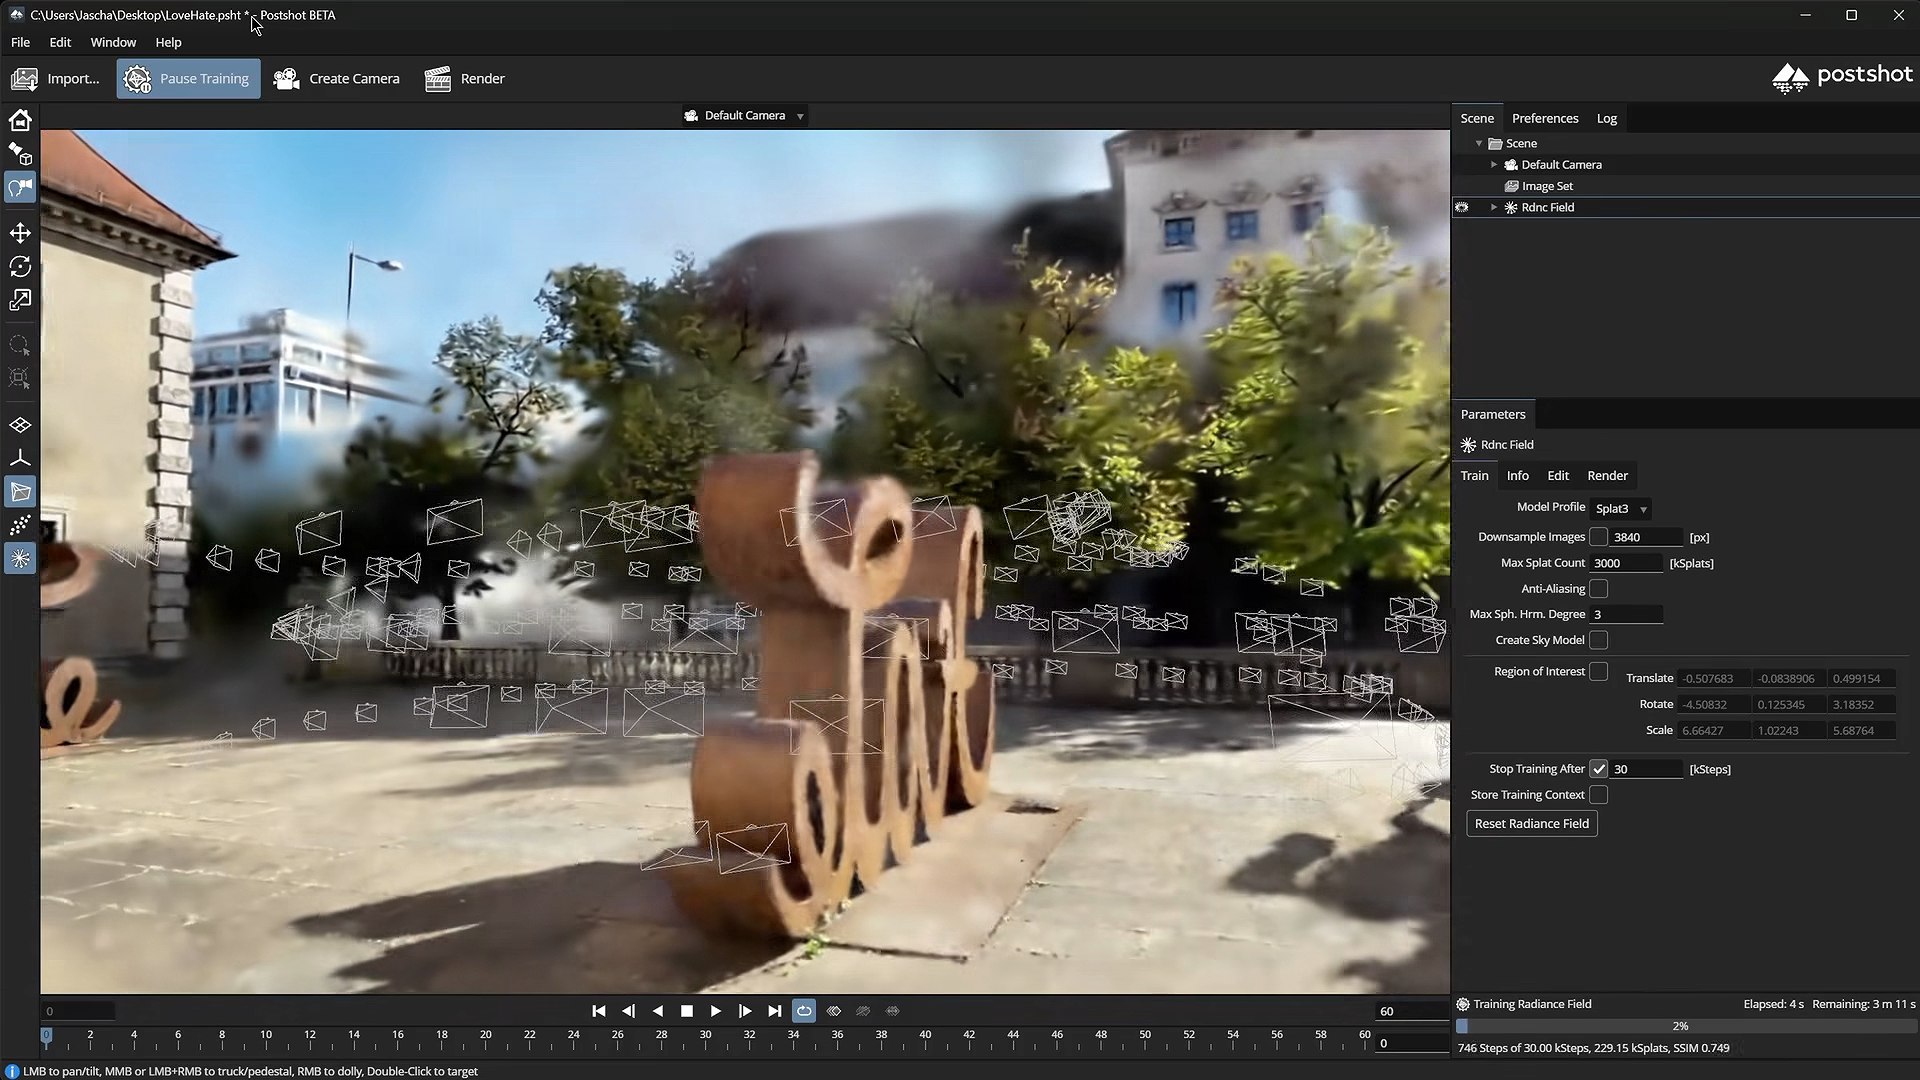Screen dimensions: 1920x1080
Task: Select the Rotate tool
Action: [20, 266]
